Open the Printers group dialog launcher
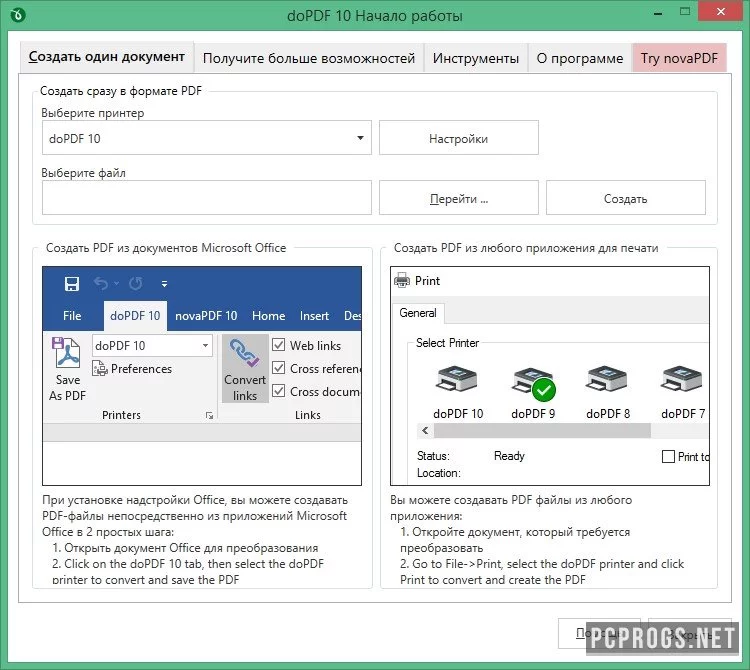 (209, 415)
